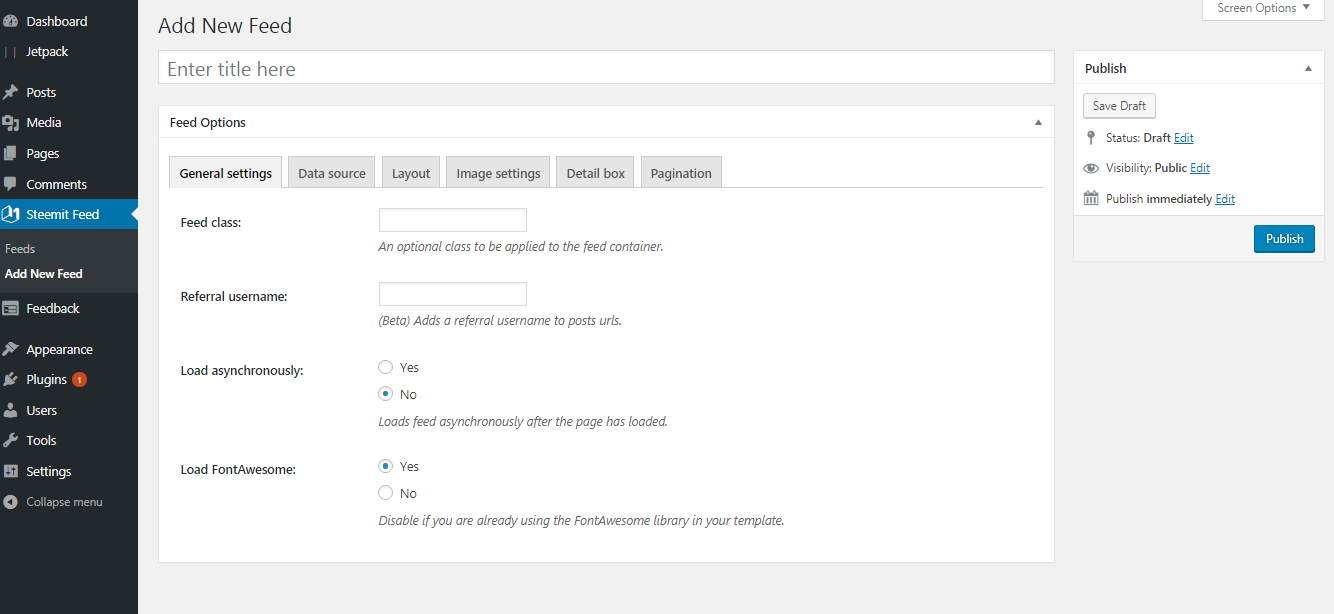Image resolution: width=1334 pixels, height=614 pixels.
Task: Click the Pages icon in sidebar
Action: click(x=10, y=154)
